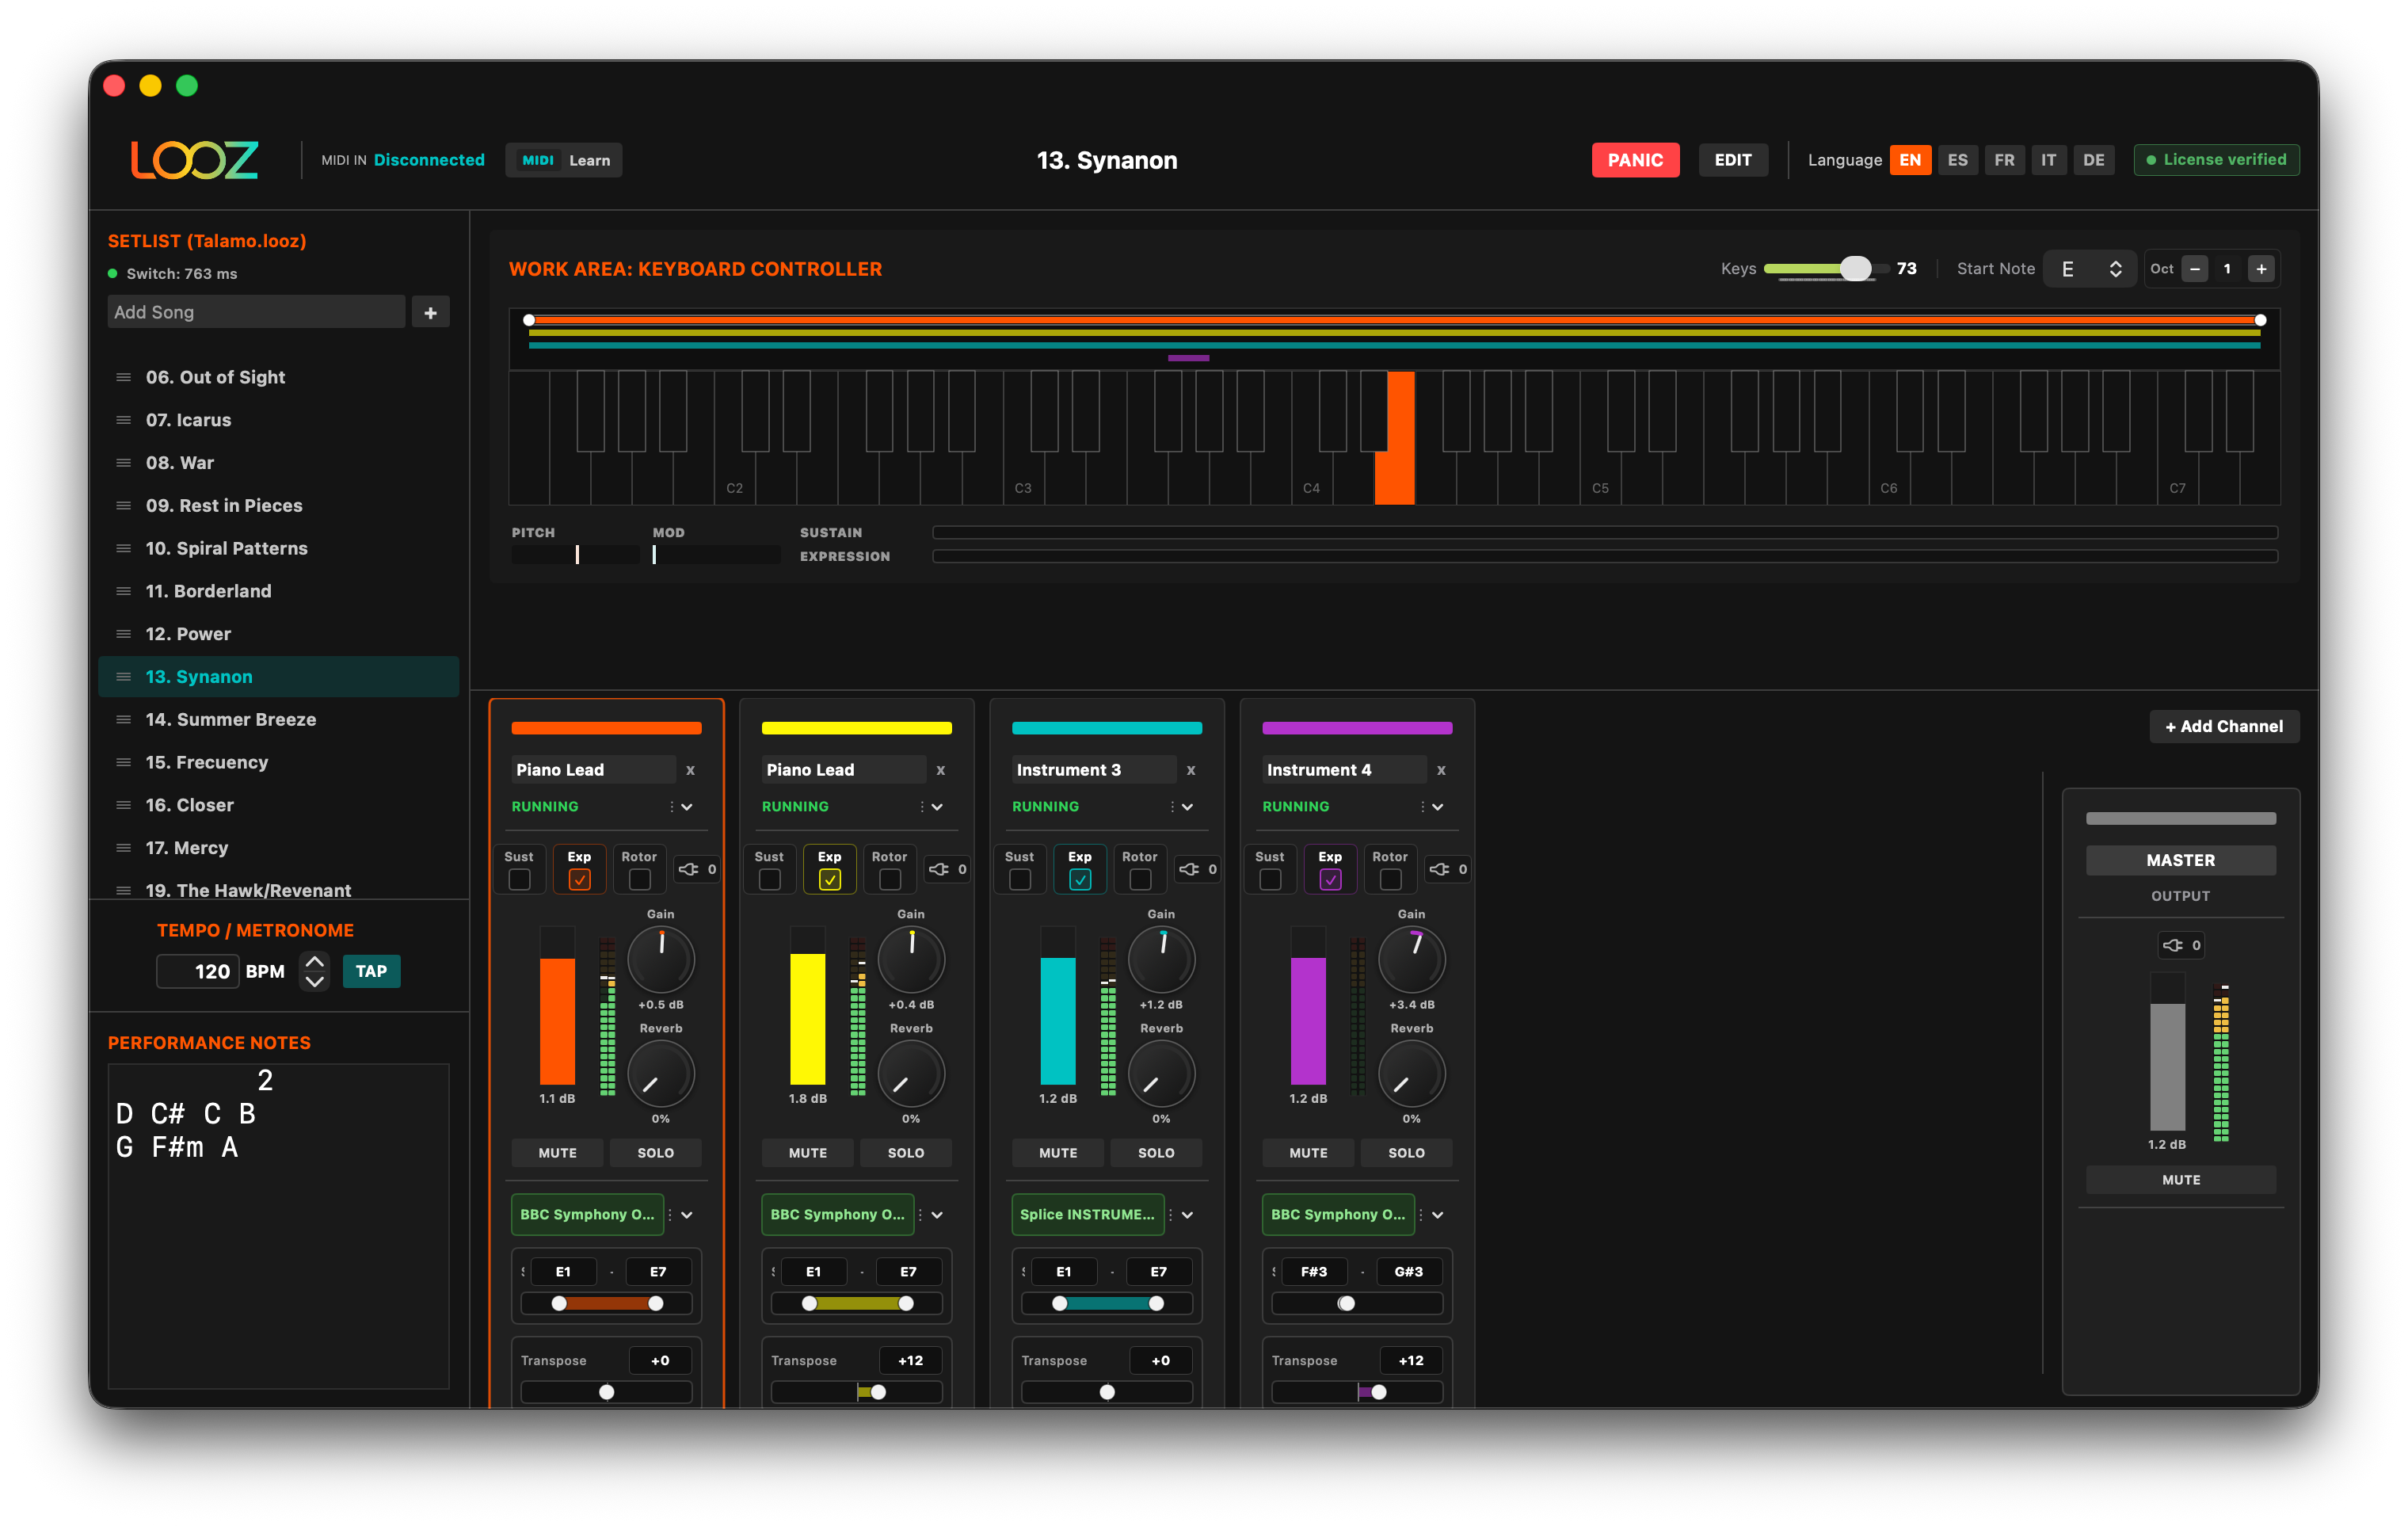Switch language to ES

coord(1957,160)
